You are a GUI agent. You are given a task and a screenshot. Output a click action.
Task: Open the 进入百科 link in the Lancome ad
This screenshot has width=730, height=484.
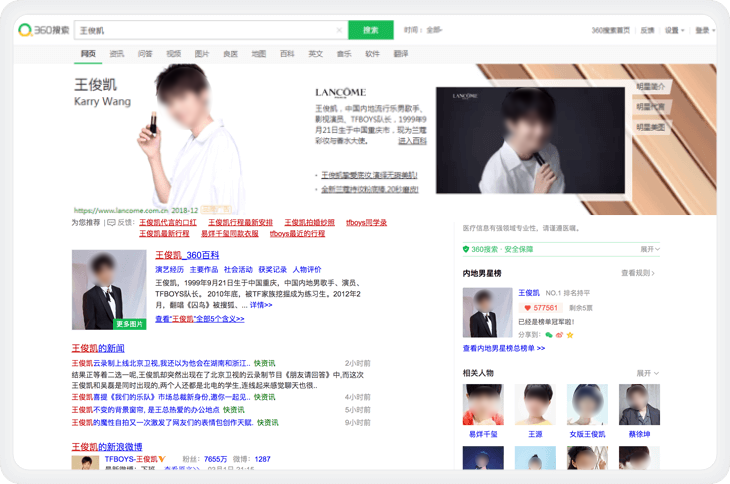coord(412,141)
